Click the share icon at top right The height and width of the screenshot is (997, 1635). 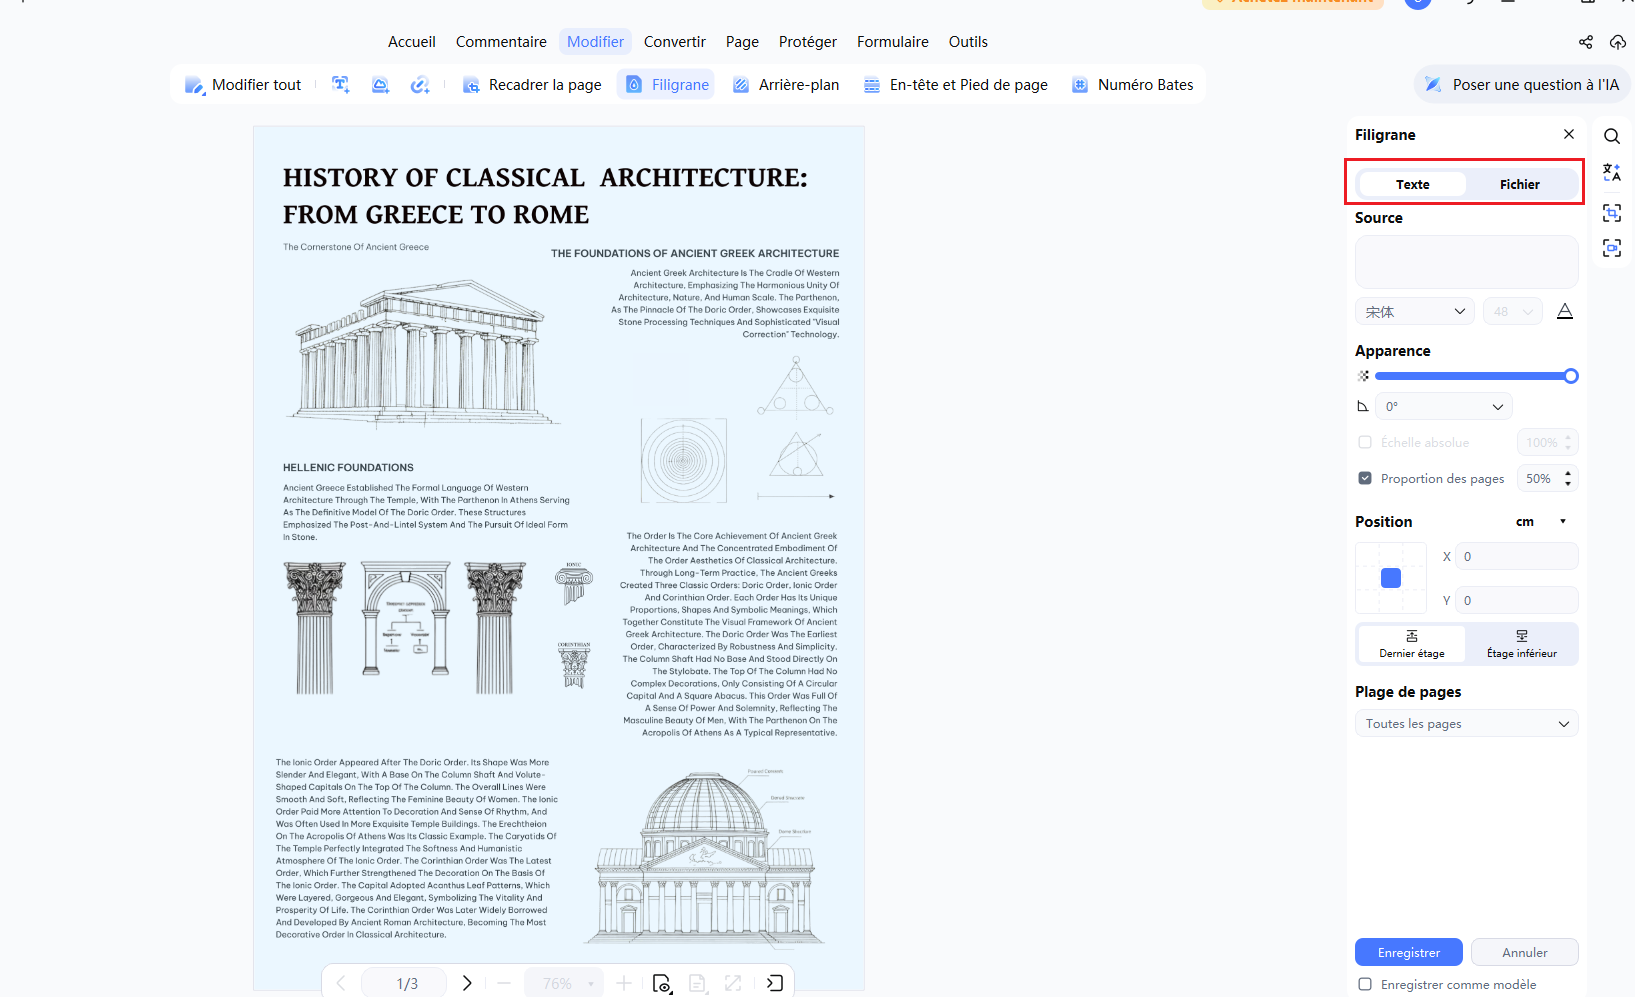tap(1586, 42)
